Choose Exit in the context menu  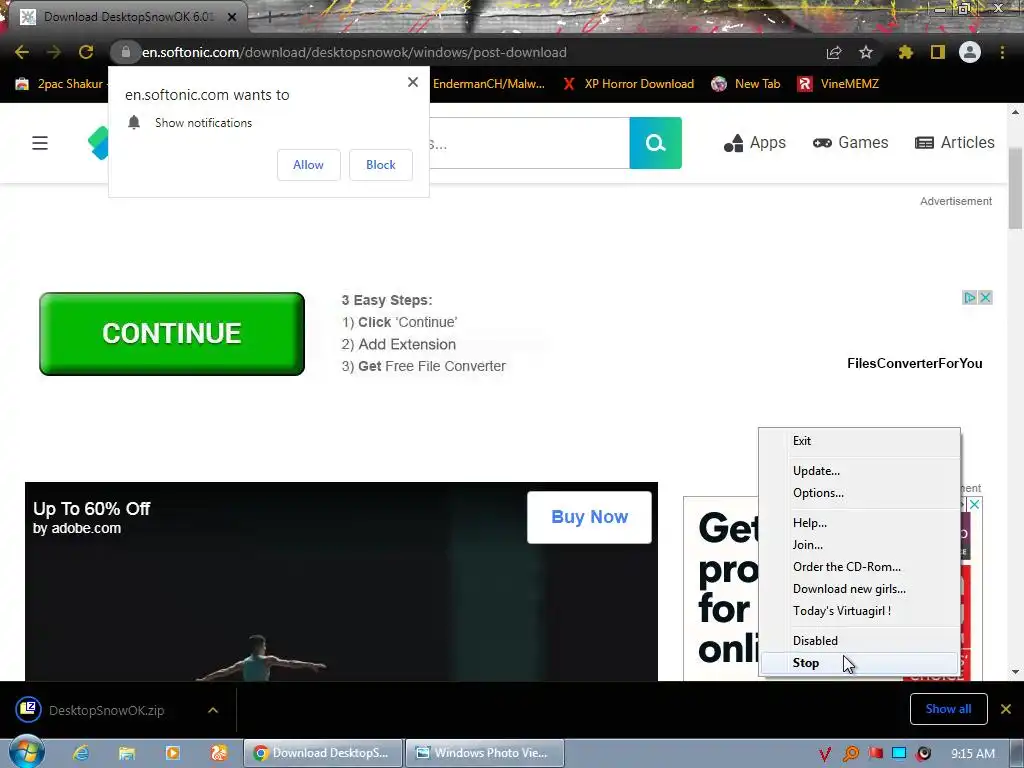tap(859, 441)
